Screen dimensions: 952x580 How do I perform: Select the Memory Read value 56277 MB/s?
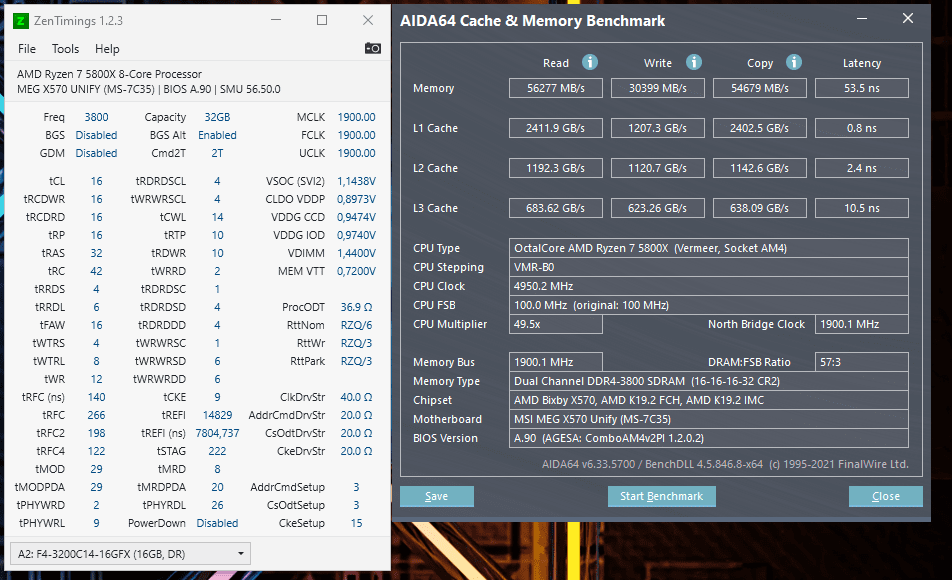(x=556, y=88)
